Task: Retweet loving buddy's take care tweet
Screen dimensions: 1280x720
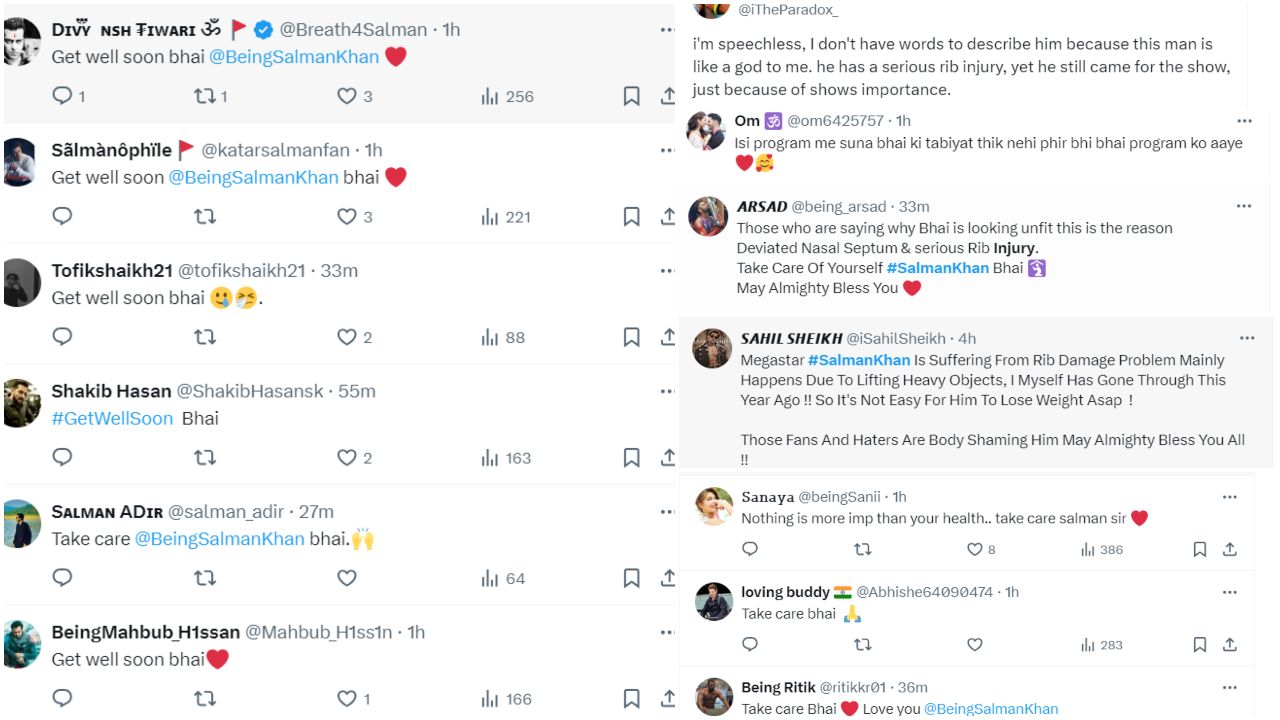Action: (x=862, y=645)
